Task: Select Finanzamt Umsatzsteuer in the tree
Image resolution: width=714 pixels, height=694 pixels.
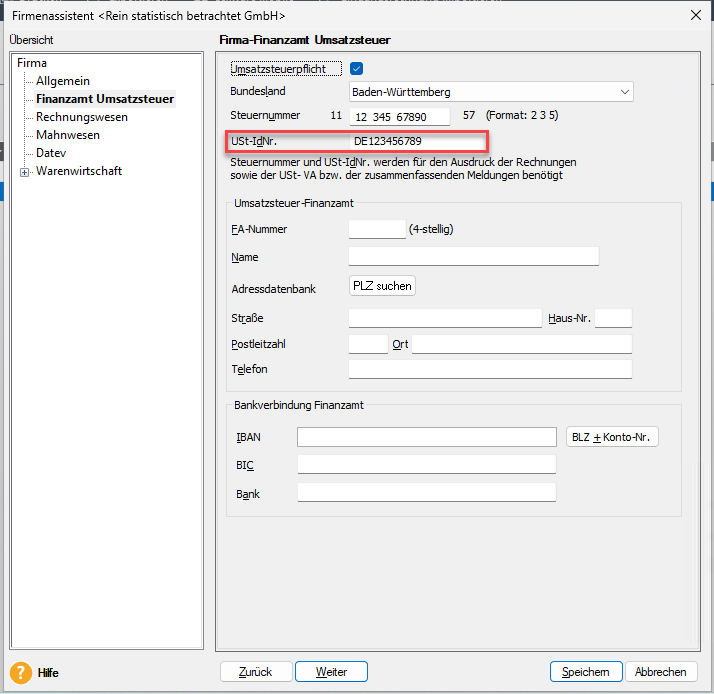Action: pos(105,99)
